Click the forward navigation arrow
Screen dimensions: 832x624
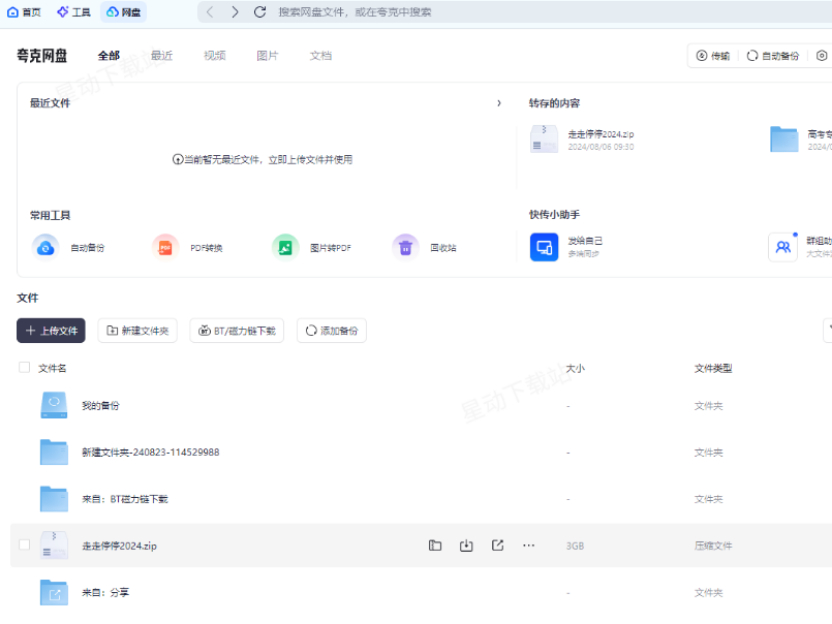coord(235,12)
